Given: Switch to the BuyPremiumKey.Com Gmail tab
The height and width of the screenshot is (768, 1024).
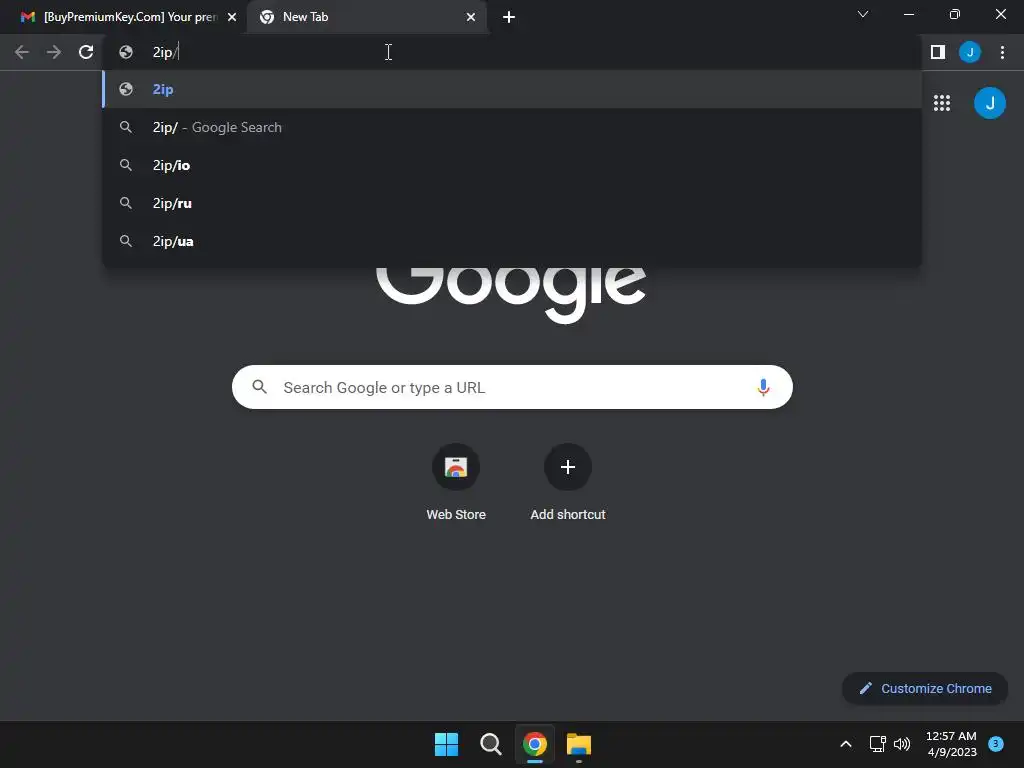Looking at the screenshot, I should click(123, 17).
